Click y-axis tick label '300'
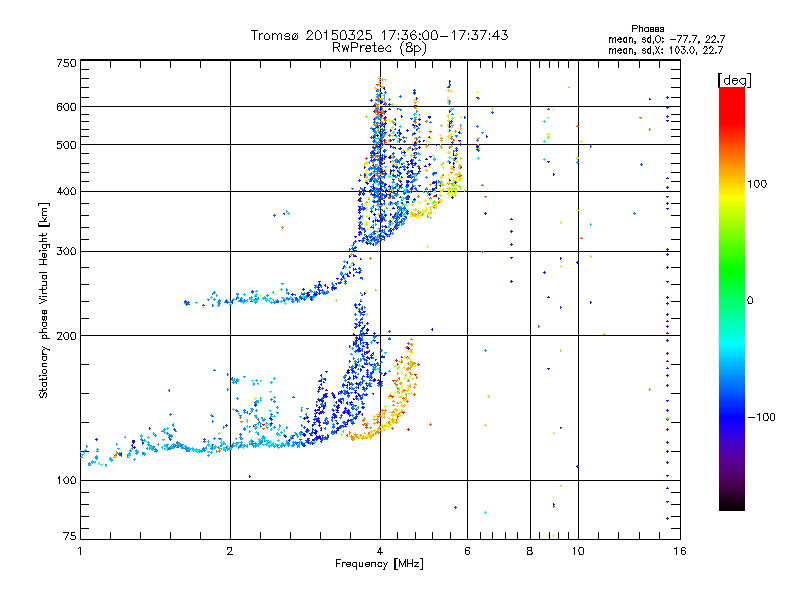This screenshot has width=800, height=600. click(66, 252)
